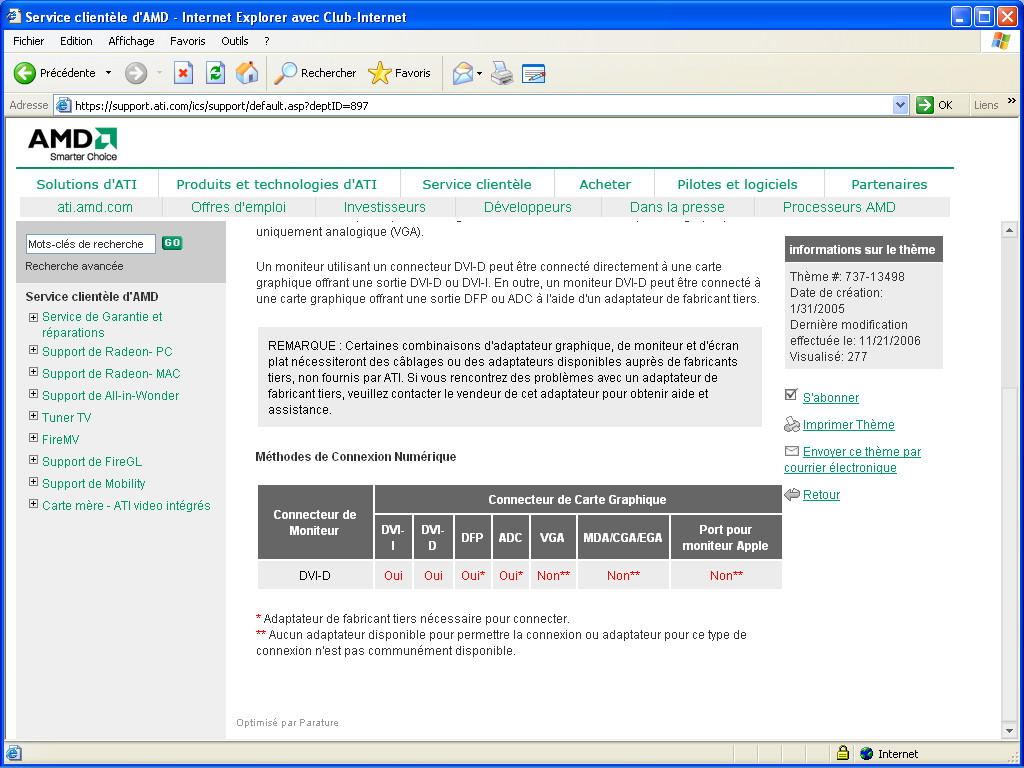Image resolution: width=1024 pixels, height=768 pixels.
Task: Stop loading with the red X icon
Action: [184, 73]
